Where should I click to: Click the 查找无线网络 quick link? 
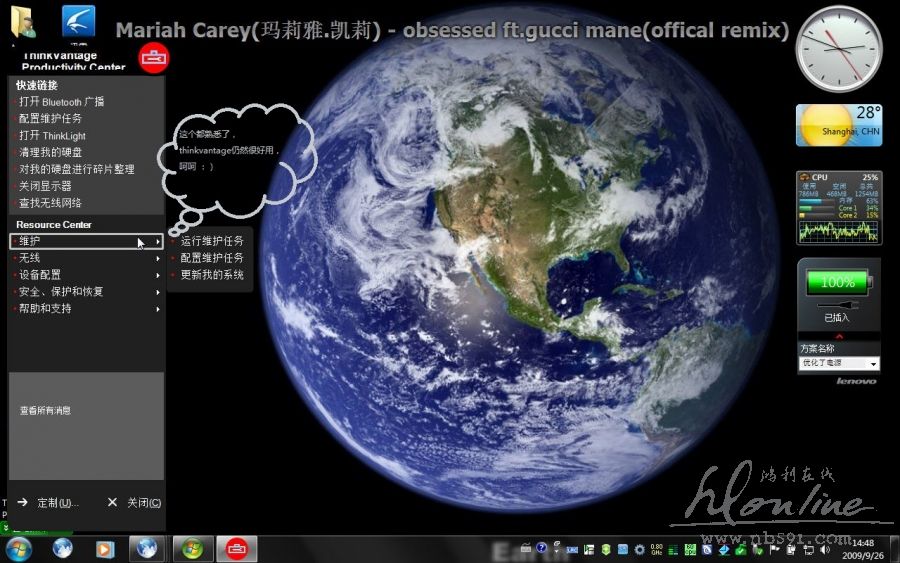click(50, 203)
